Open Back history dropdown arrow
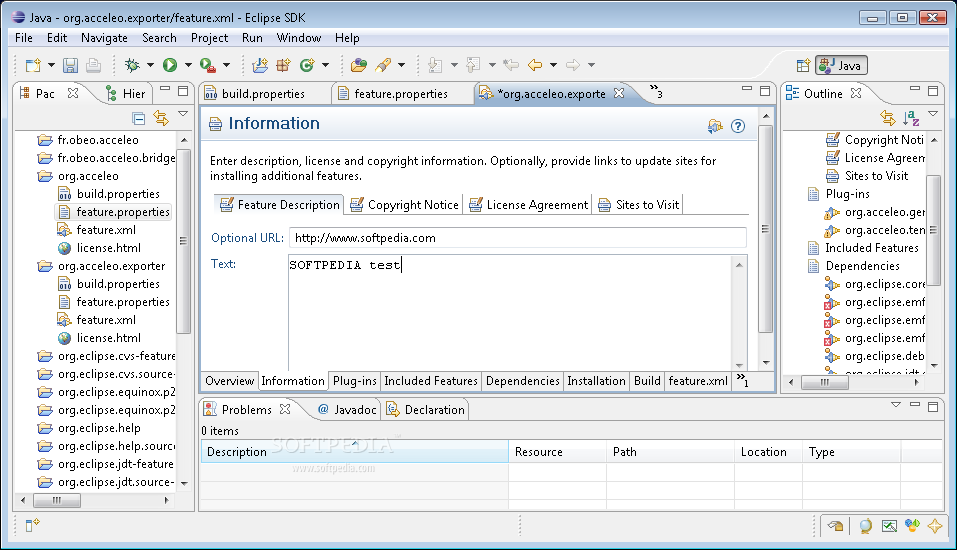 pos(553,65)
